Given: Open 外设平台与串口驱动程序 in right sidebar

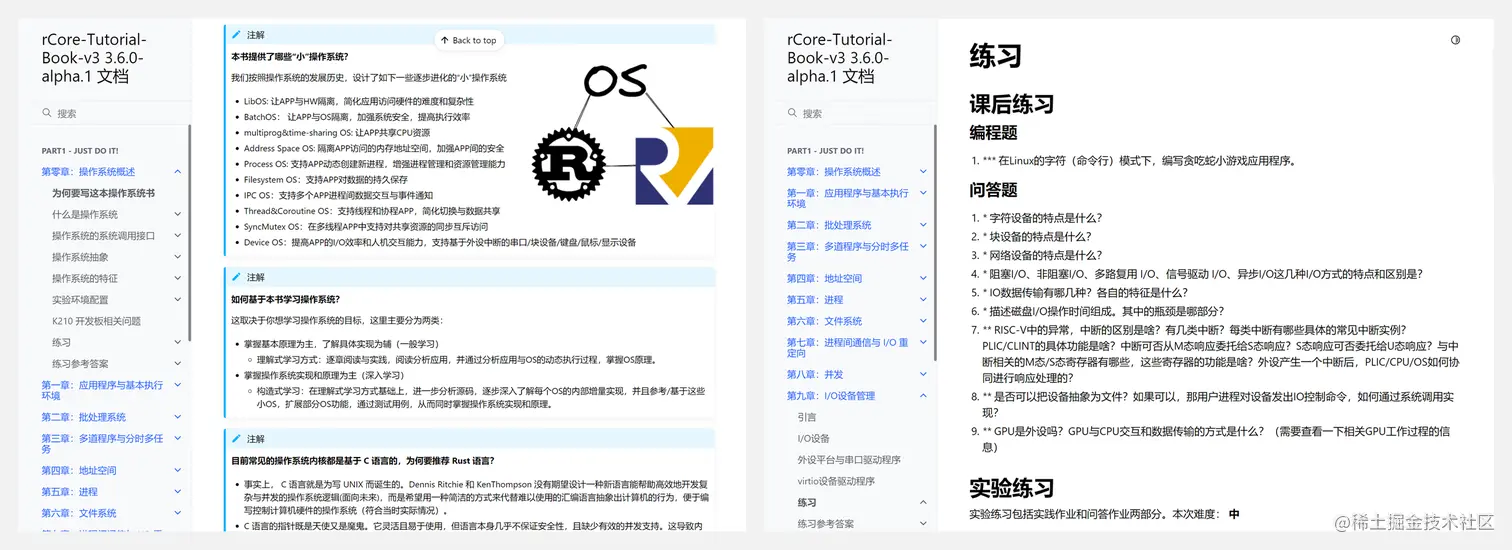Looking at the screenshot, I should coord(849,460).
